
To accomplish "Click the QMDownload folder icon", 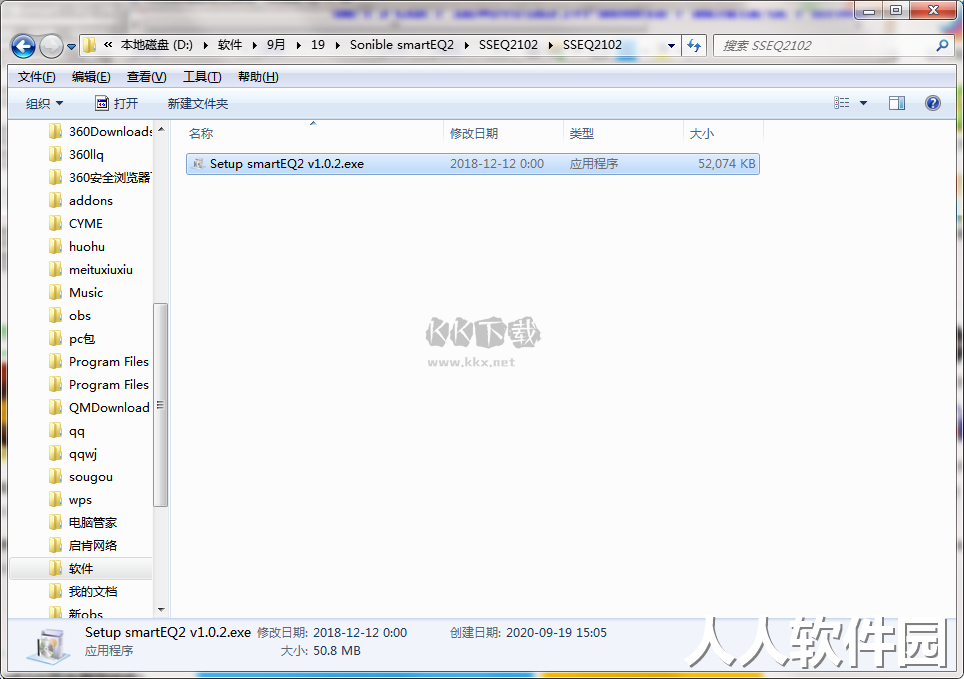I will point(55,407).
